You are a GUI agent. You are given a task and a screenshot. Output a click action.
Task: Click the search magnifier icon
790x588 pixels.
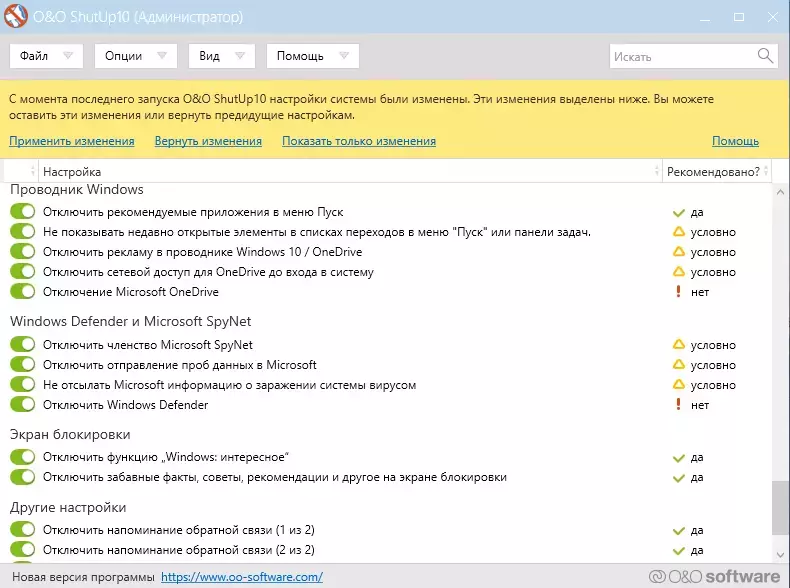click(765, 55)
